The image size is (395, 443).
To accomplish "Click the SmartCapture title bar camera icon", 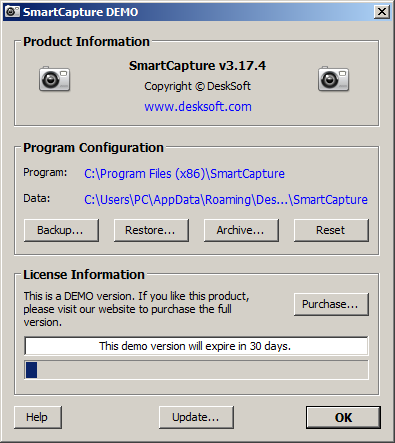I will click(x=13, y=12).
